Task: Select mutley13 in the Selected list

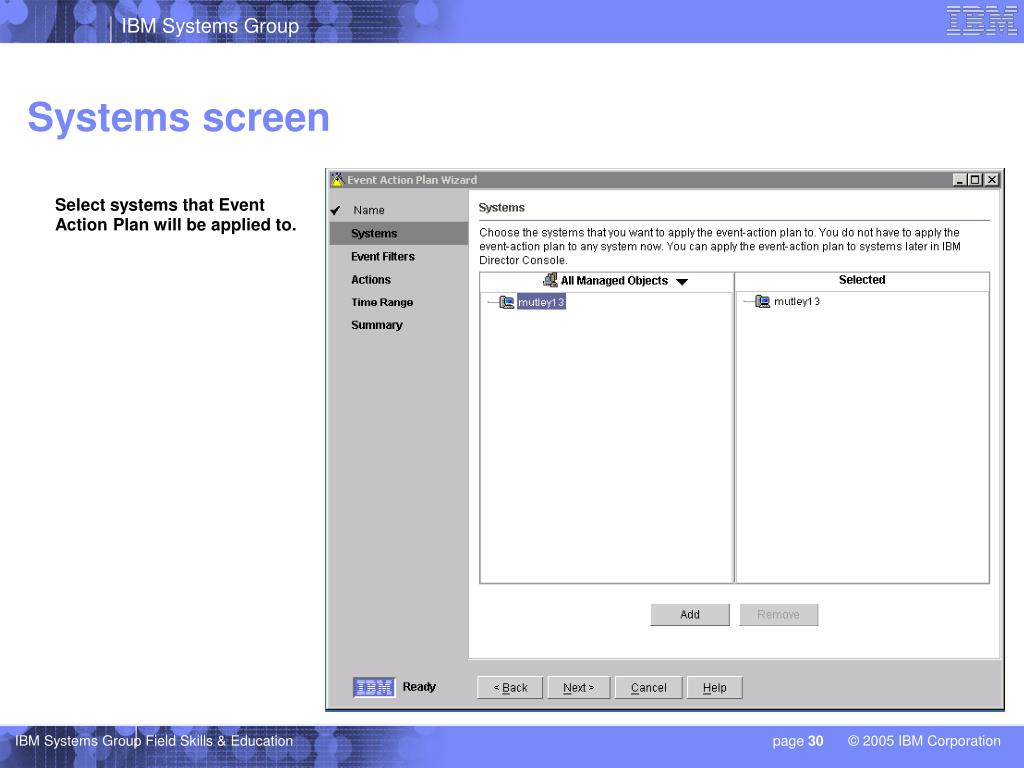Action: [x=797, y=301]
